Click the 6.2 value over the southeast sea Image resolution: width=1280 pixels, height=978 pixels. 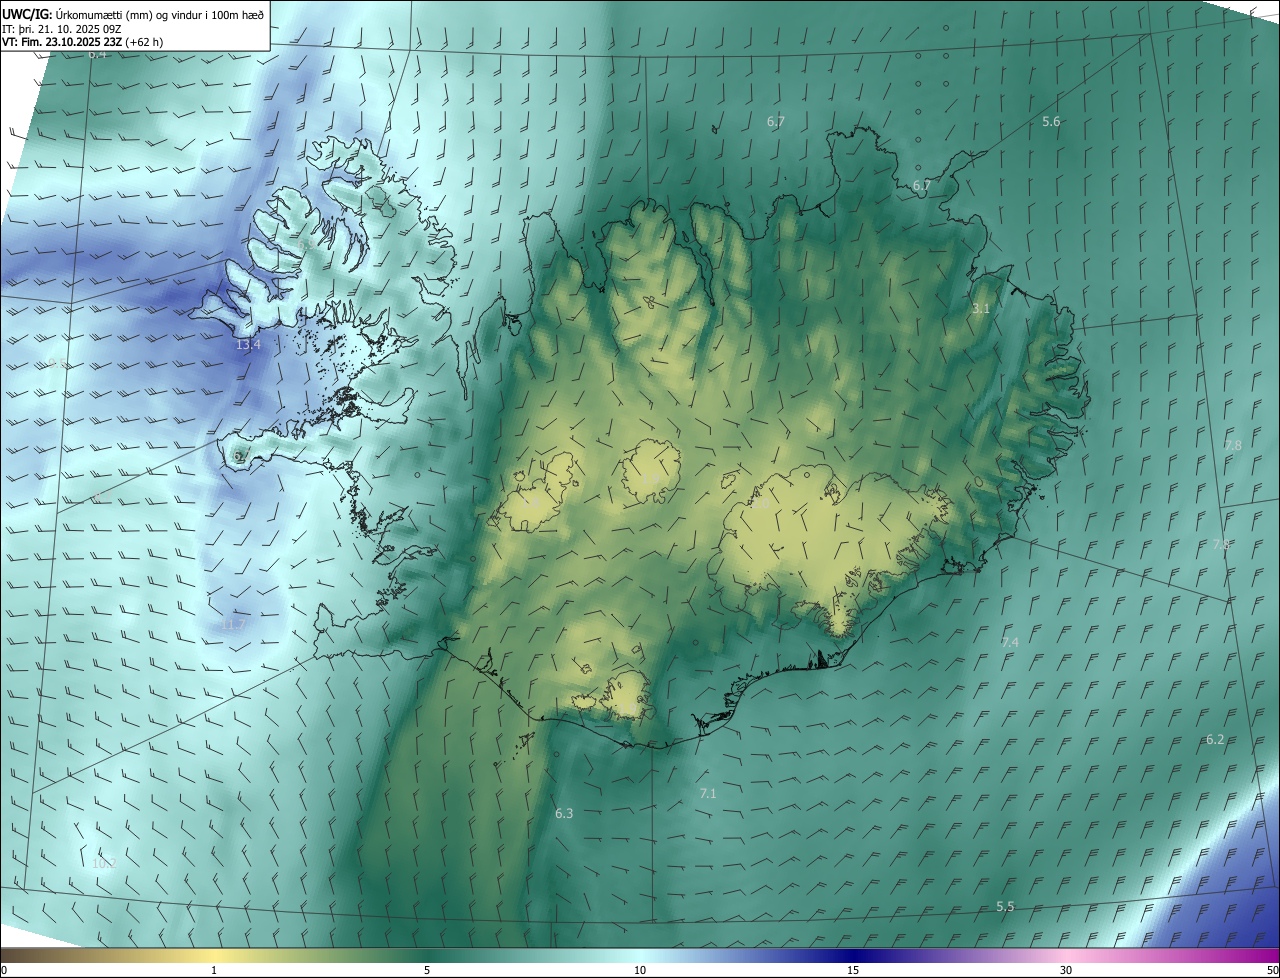coord(1215,740)
